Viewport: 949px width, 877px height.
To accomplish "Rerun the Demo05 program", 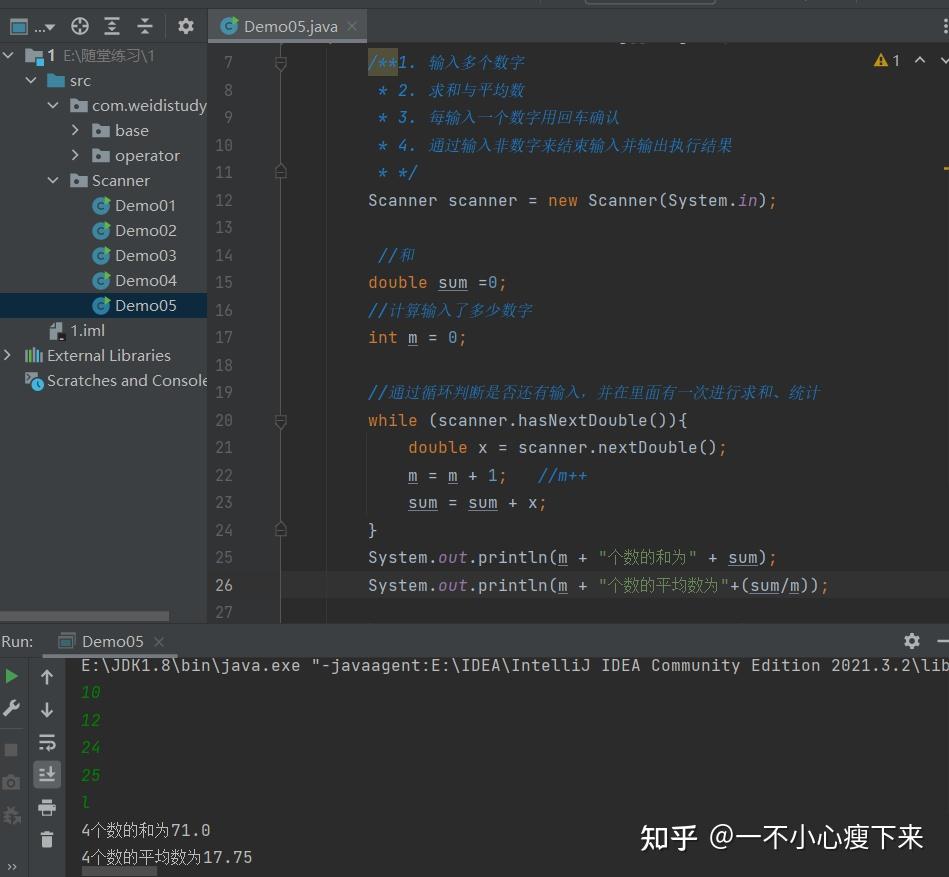I will [12, 676].
